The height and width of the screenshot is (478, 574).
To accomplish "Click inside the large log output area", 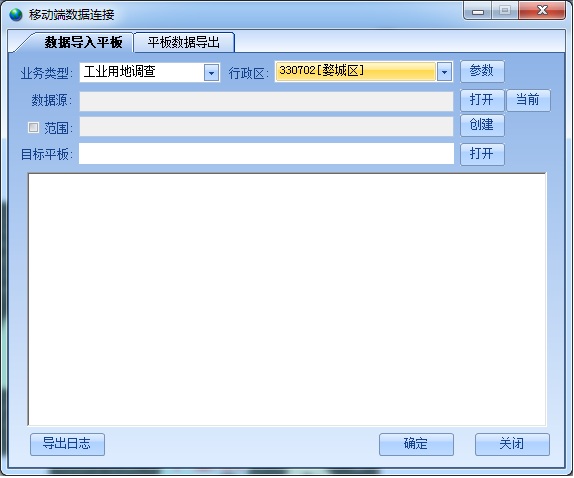I will [x=287, y=299].
